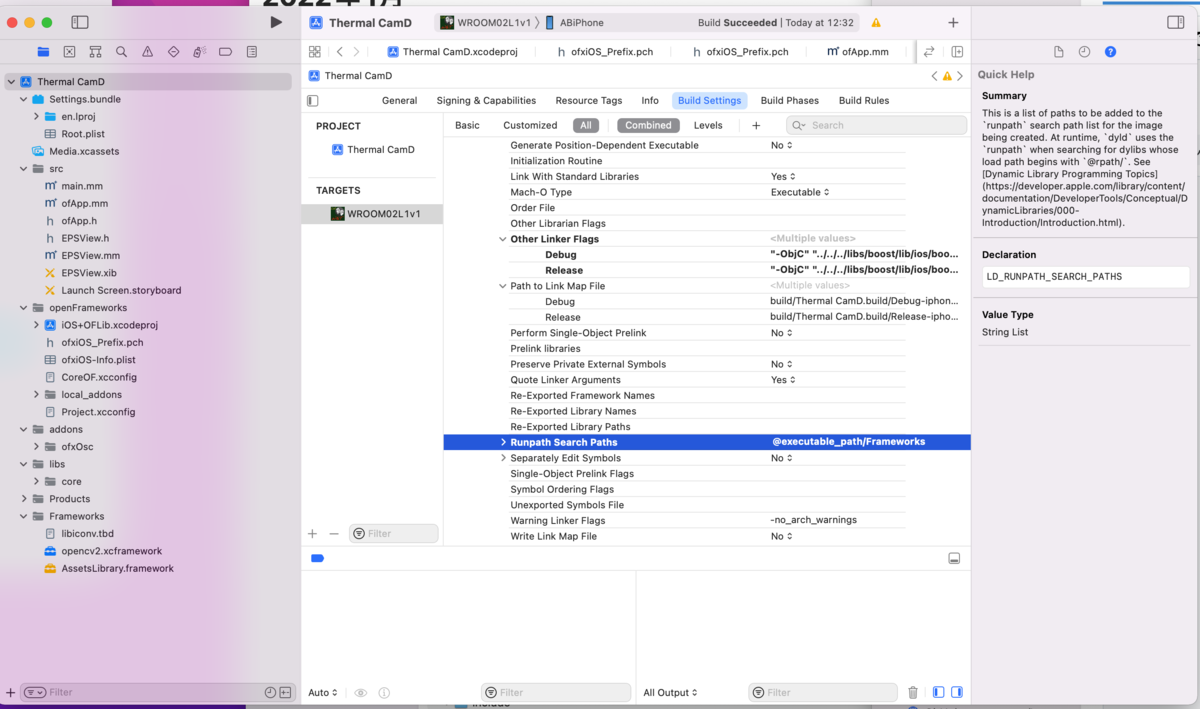Open Mach-O Type Executable dropdown

(x=799, y=192)
